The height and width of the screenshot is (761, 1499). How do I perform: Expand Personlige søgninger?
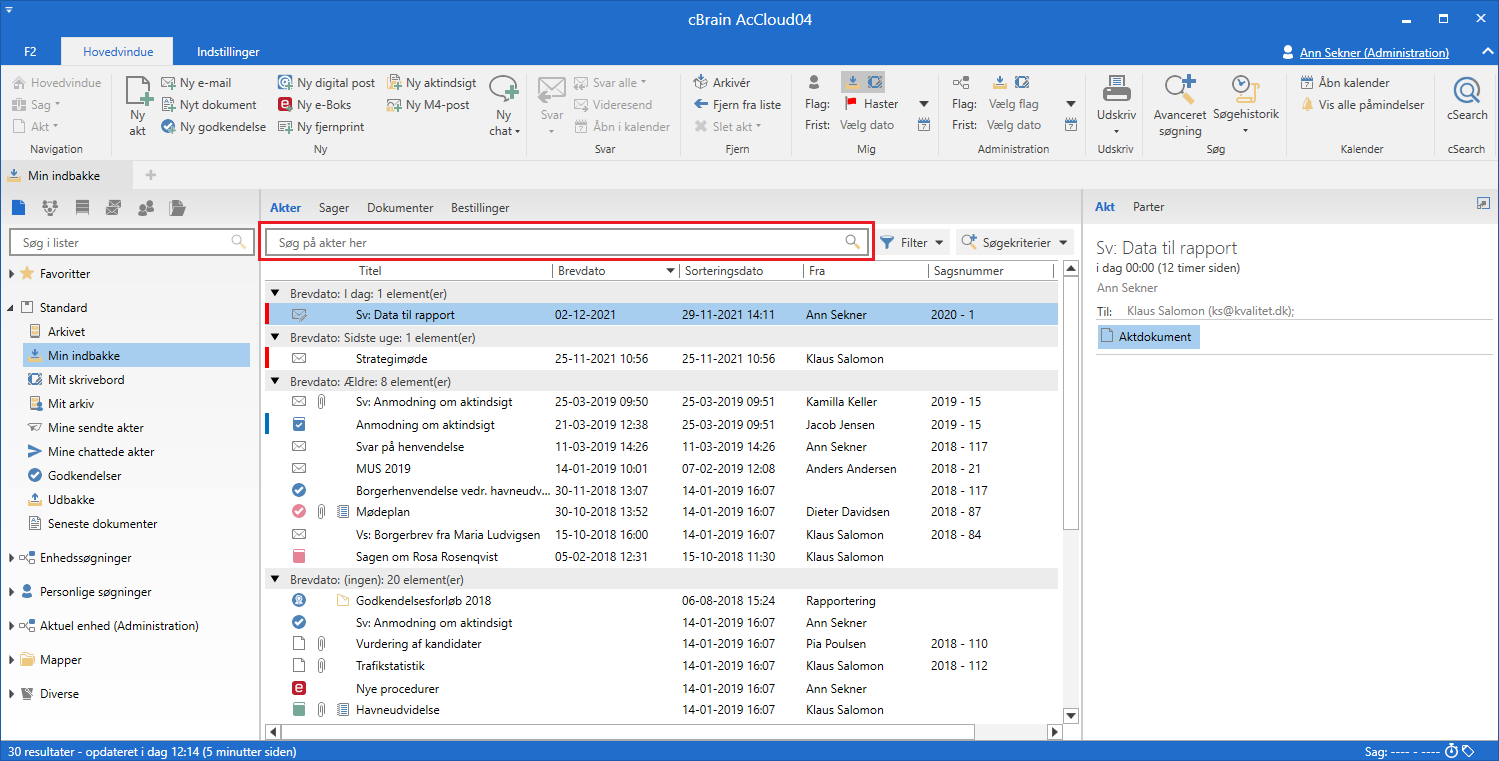pyautogui.click(x=11, y=592)
